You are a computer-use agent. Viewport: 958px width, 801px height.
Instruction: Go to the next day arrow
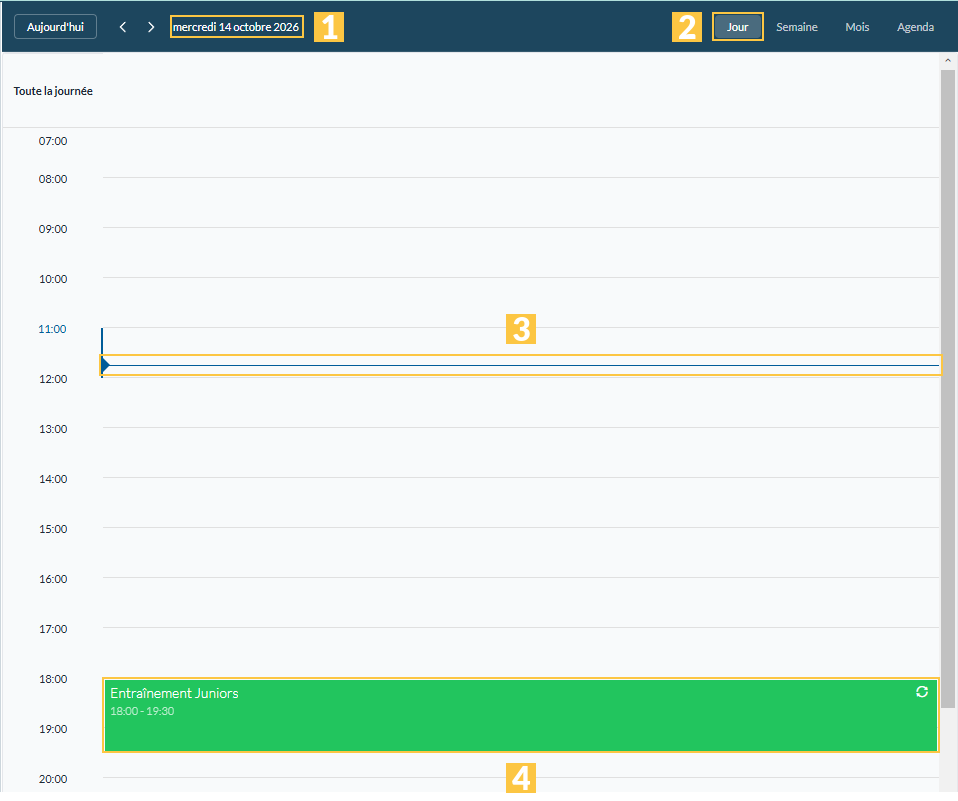(x=151, y=27)
